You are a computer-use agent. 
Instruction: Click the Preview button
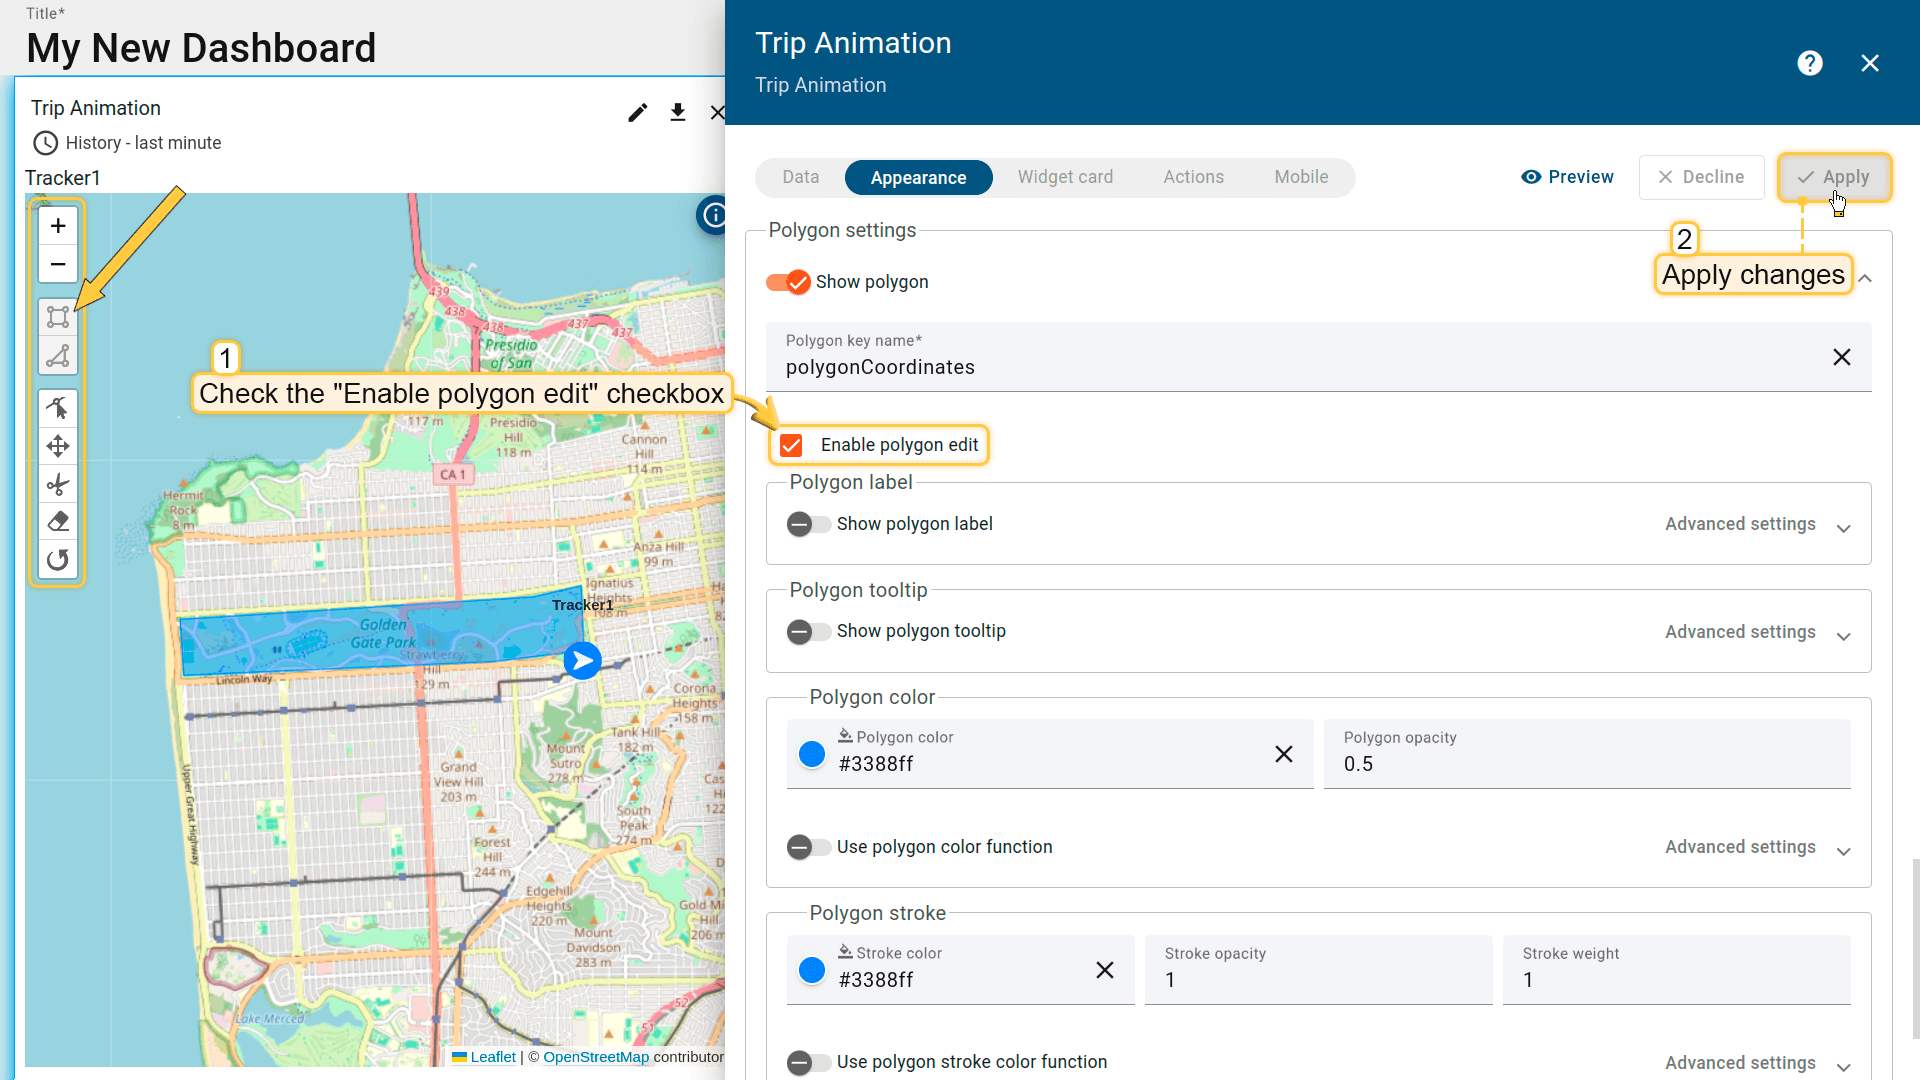click(x=1567, y=177)
